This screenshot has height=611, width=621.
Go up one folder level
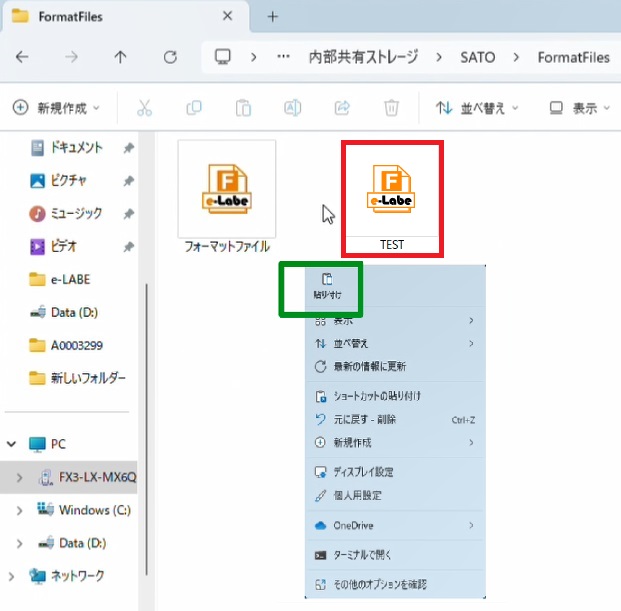(120, 57)
